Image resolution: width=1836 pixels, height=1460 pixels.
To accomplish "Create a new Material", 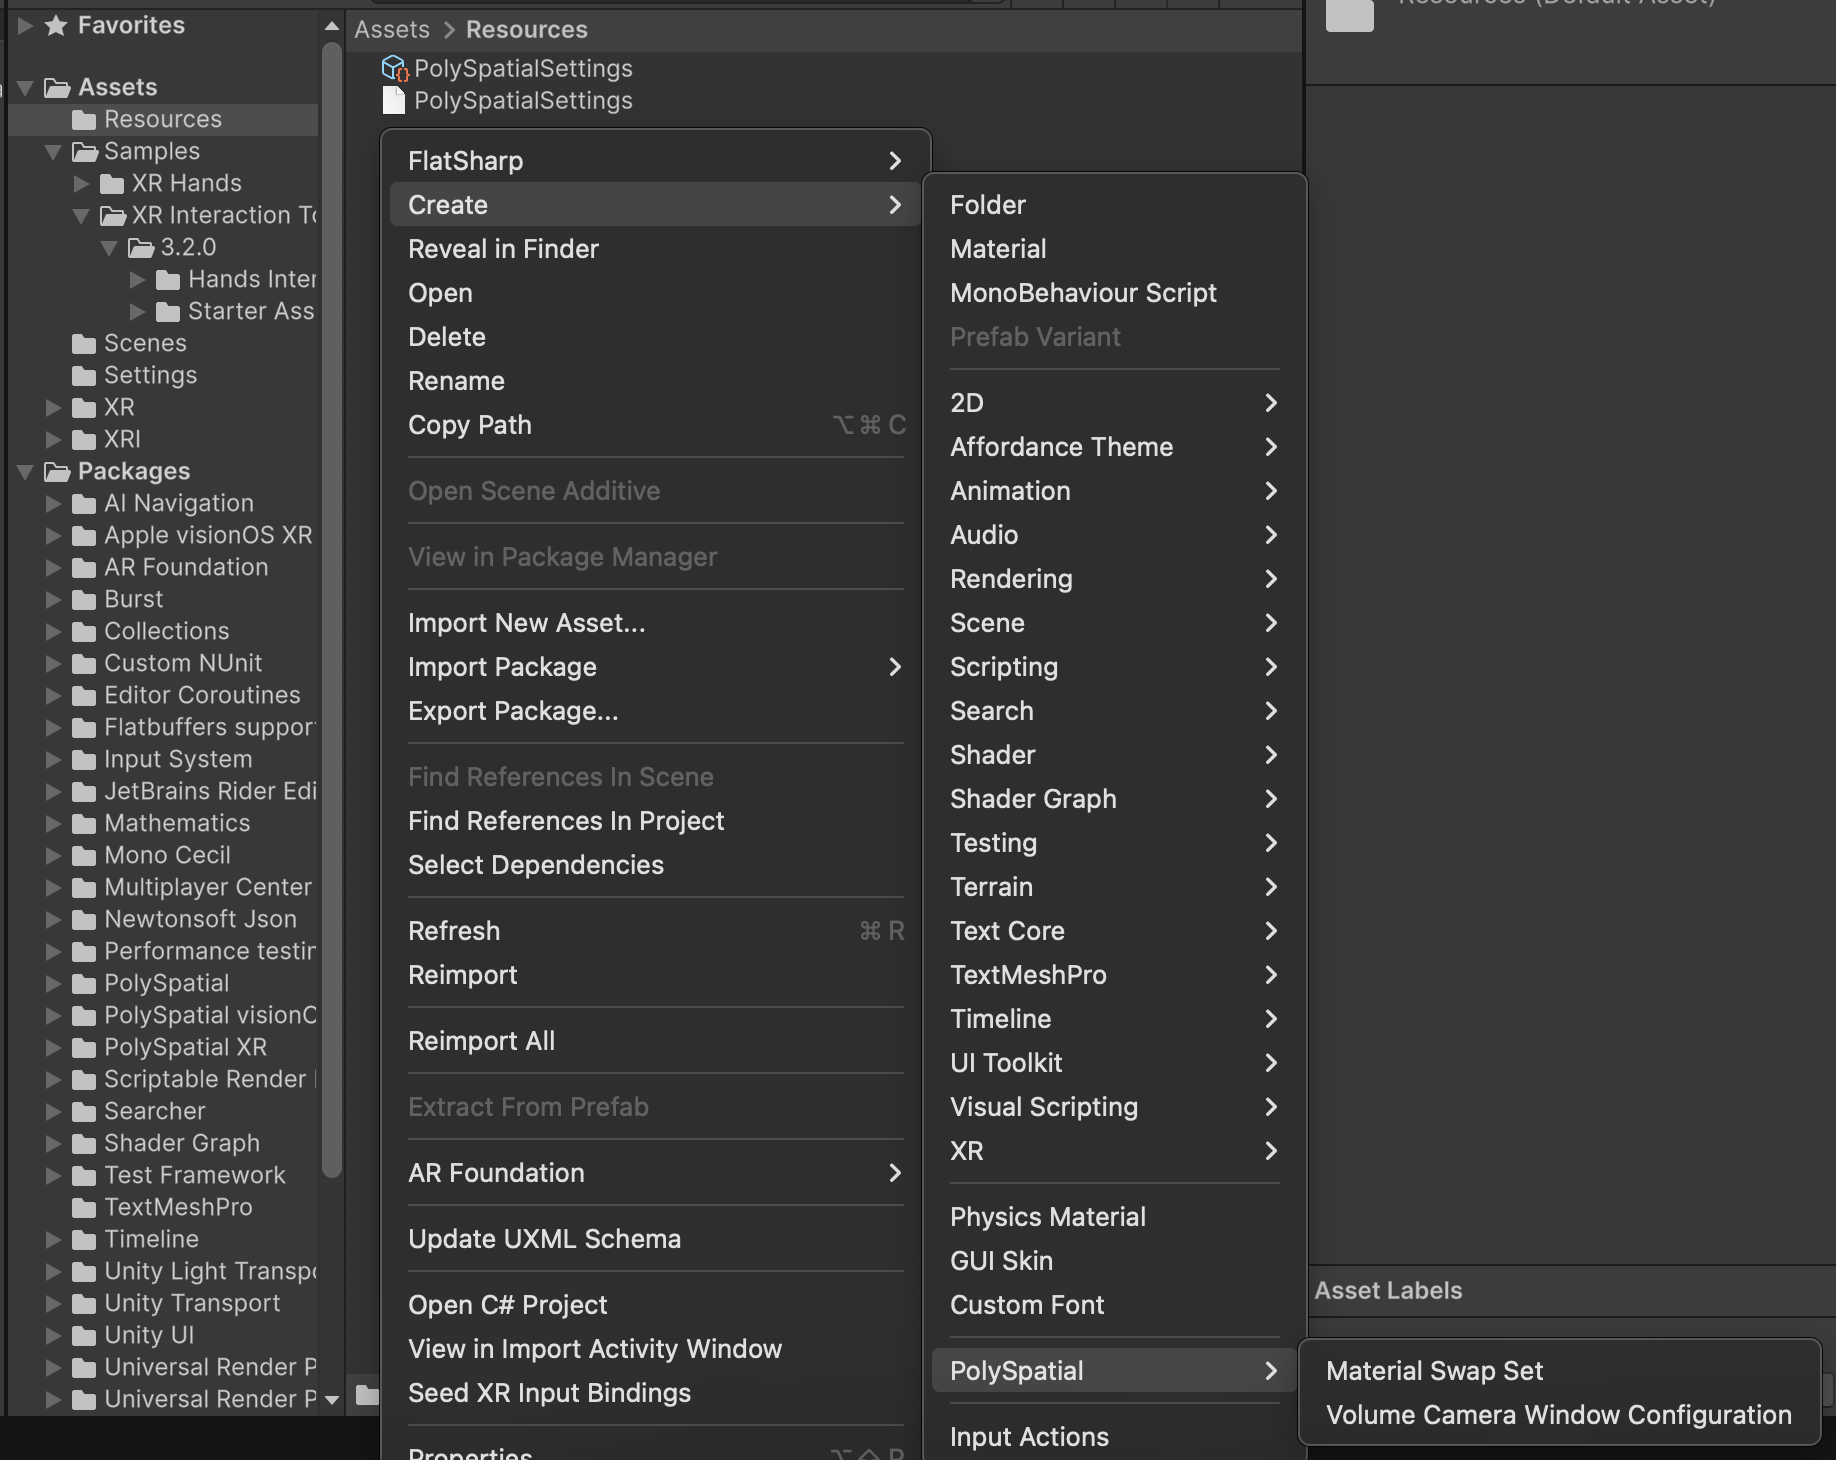I will [1114, 249].
